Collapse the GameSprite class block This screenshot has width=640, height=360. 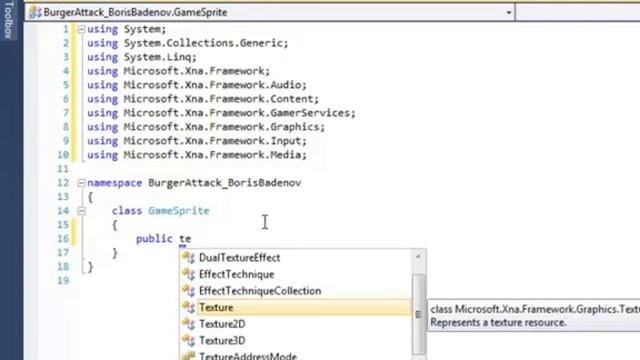point(81,211)
